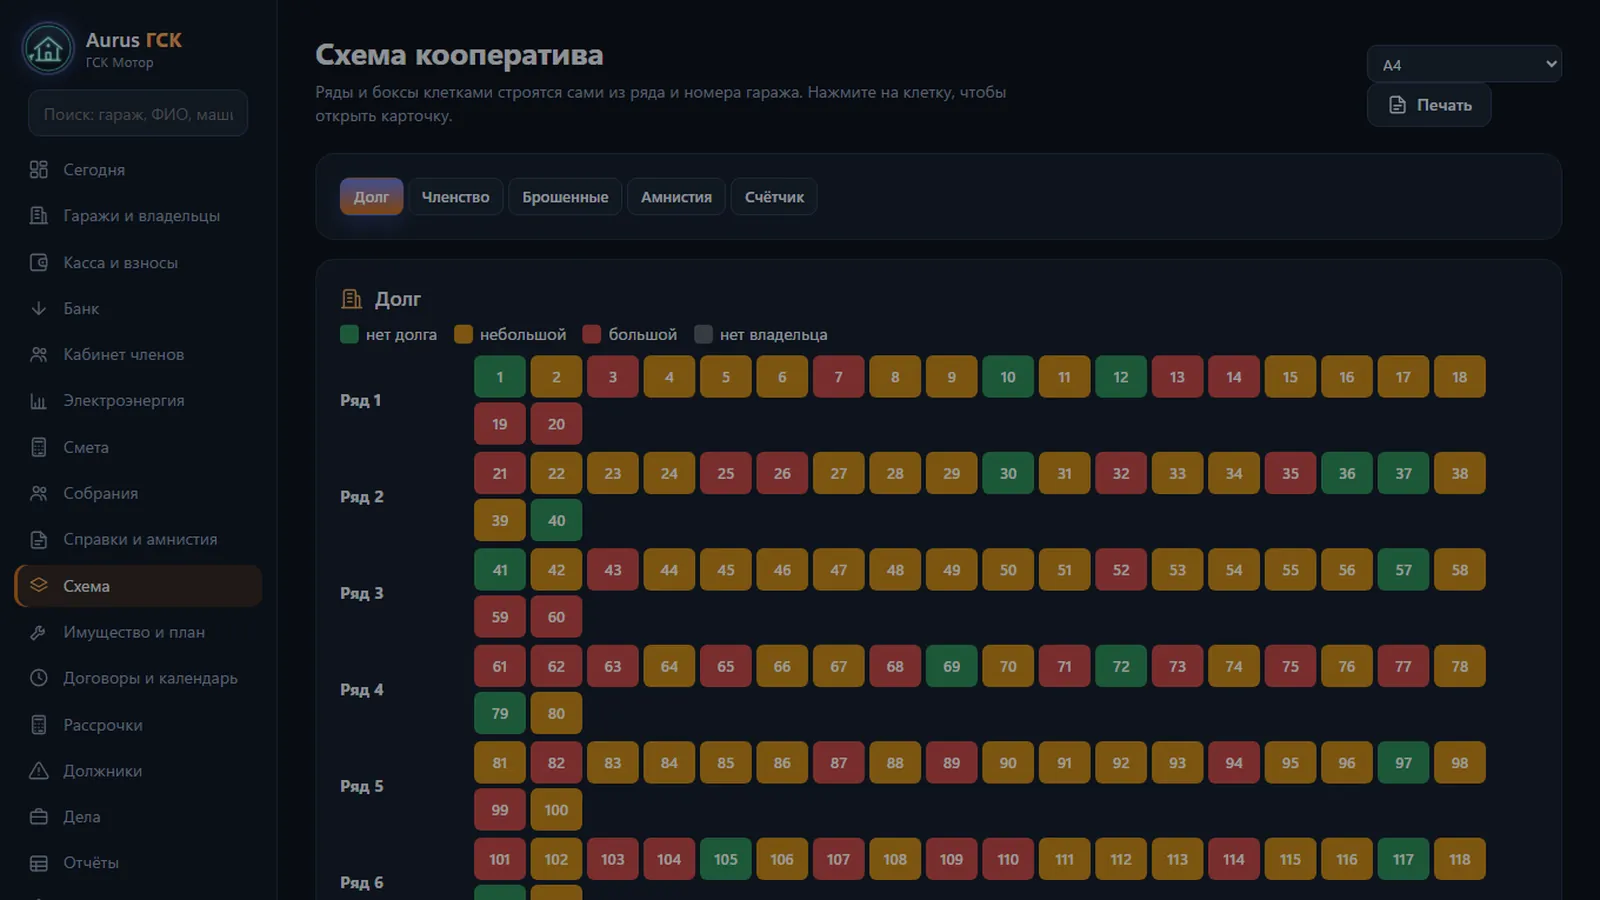Switch to the Амнистия view tab
The height and width of the screenshot is (900, 1600).
click(x=676, y=197)
